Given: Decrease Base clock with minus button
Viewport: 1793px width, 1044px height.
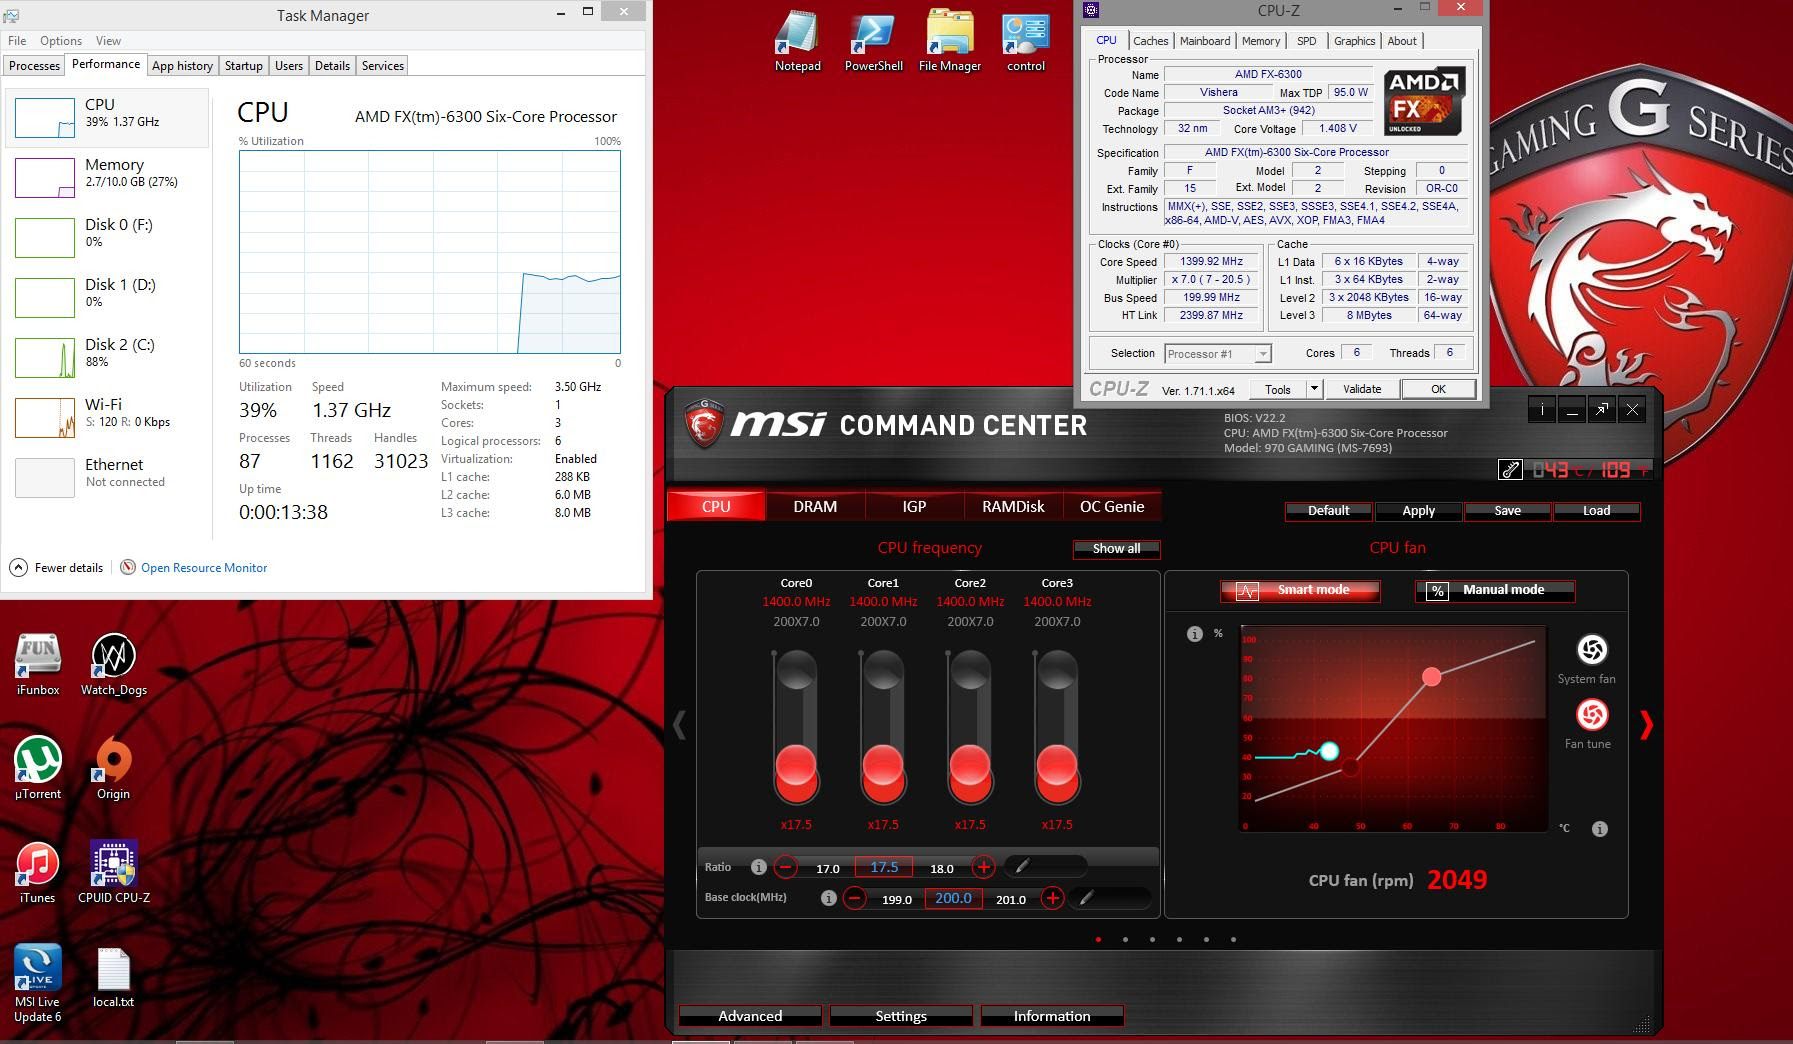Looking at the screenshot, I should (x=854, y=898).
